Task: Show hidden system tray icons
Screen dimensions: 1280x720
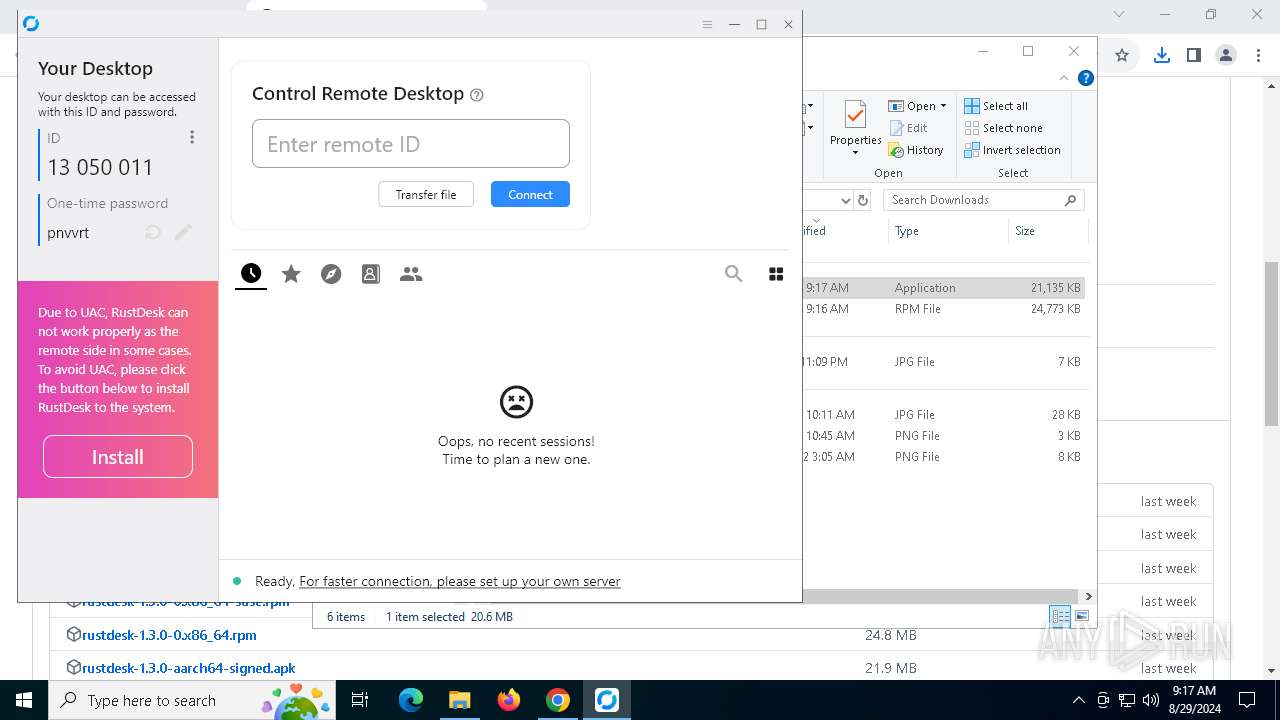Action: coord(1078,700)
